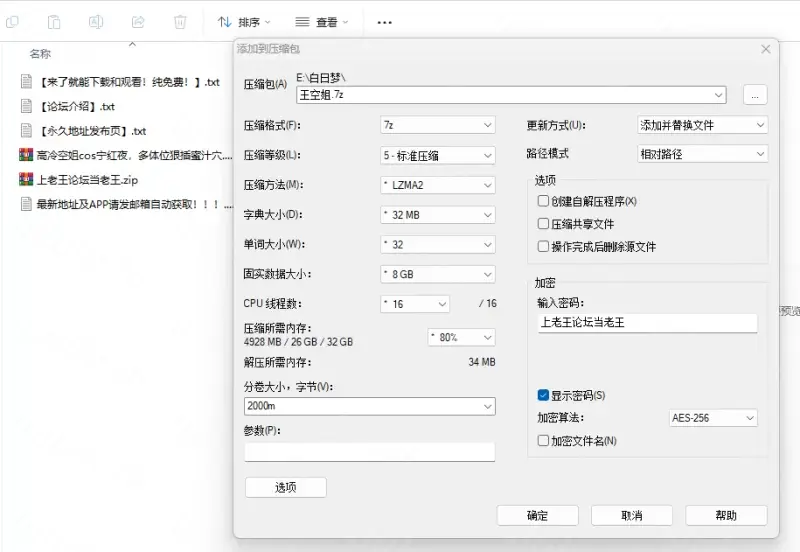Enable 创建自解压程序 checkbox
The height and width of the screenshot is (552, 800).
point(543,201)
